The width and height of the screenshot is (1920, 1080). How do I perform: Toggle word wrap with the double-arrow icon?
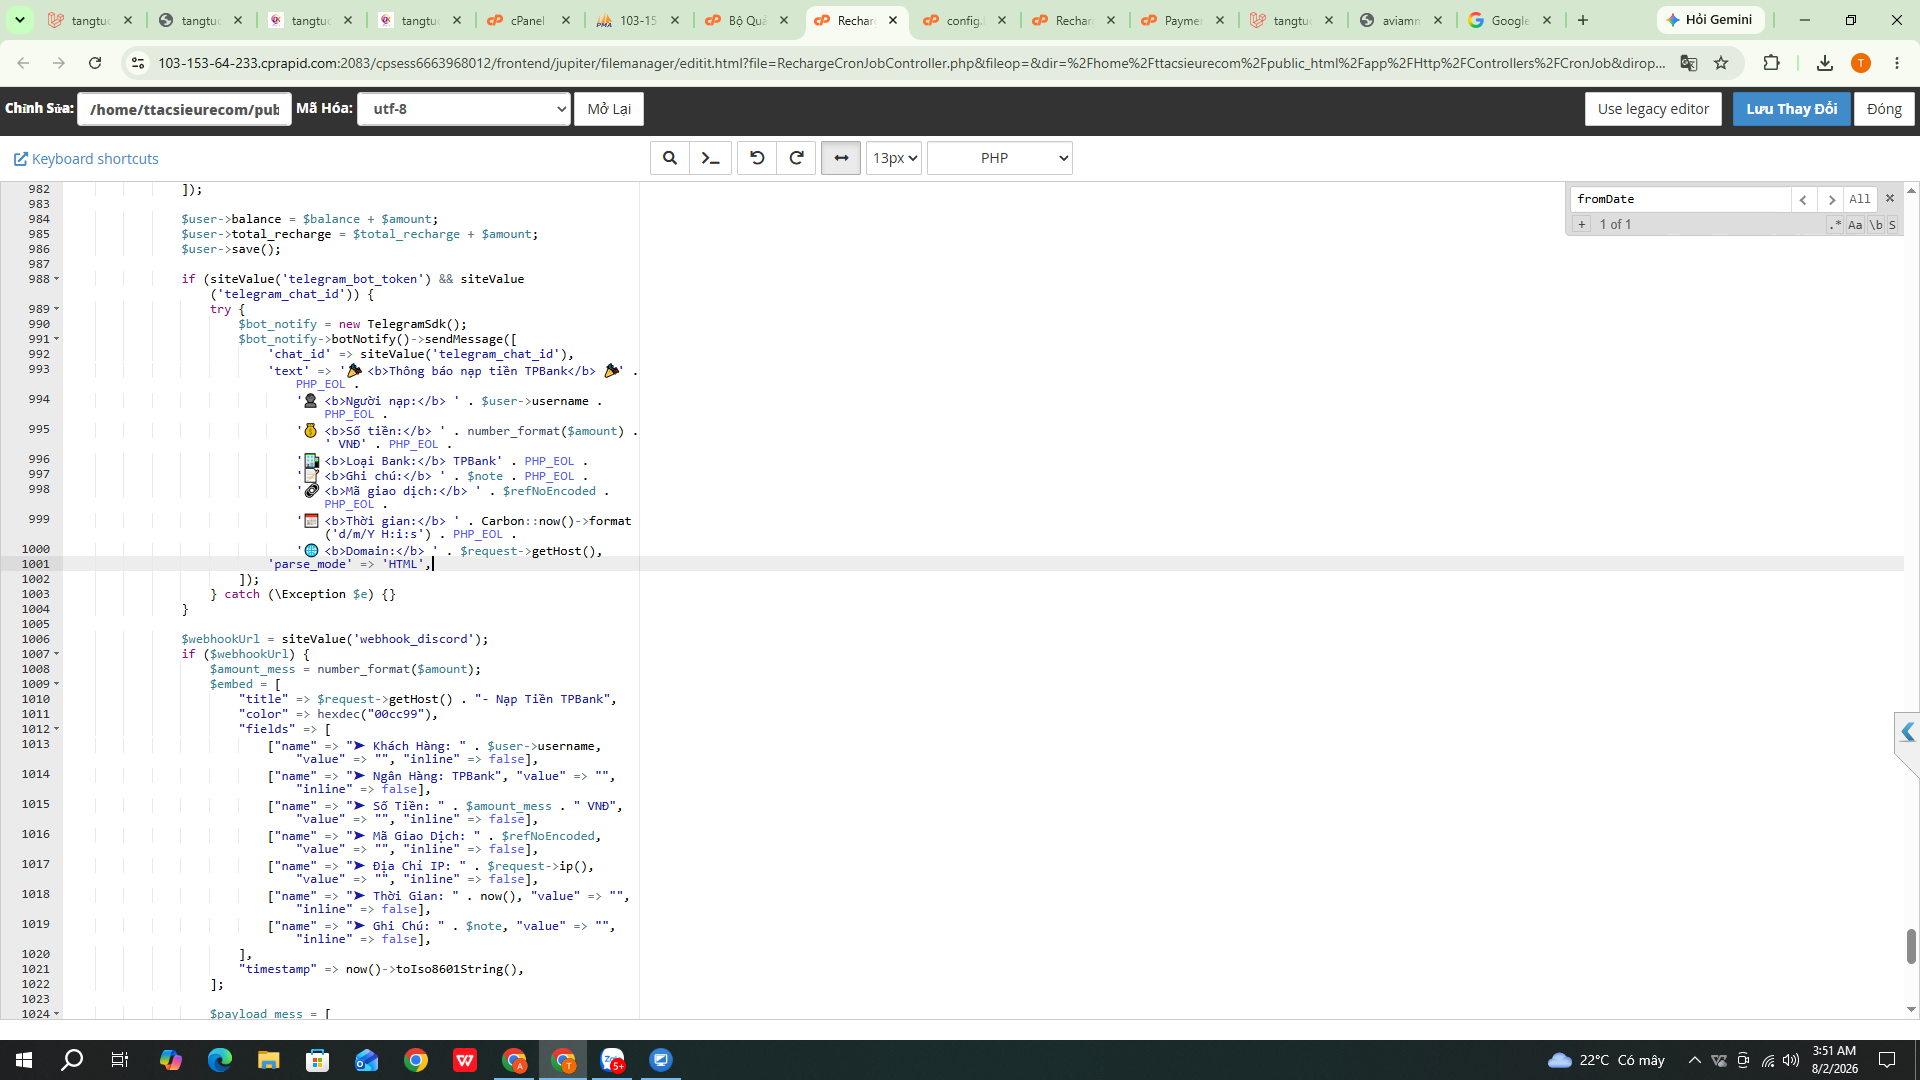coord(841,158)
